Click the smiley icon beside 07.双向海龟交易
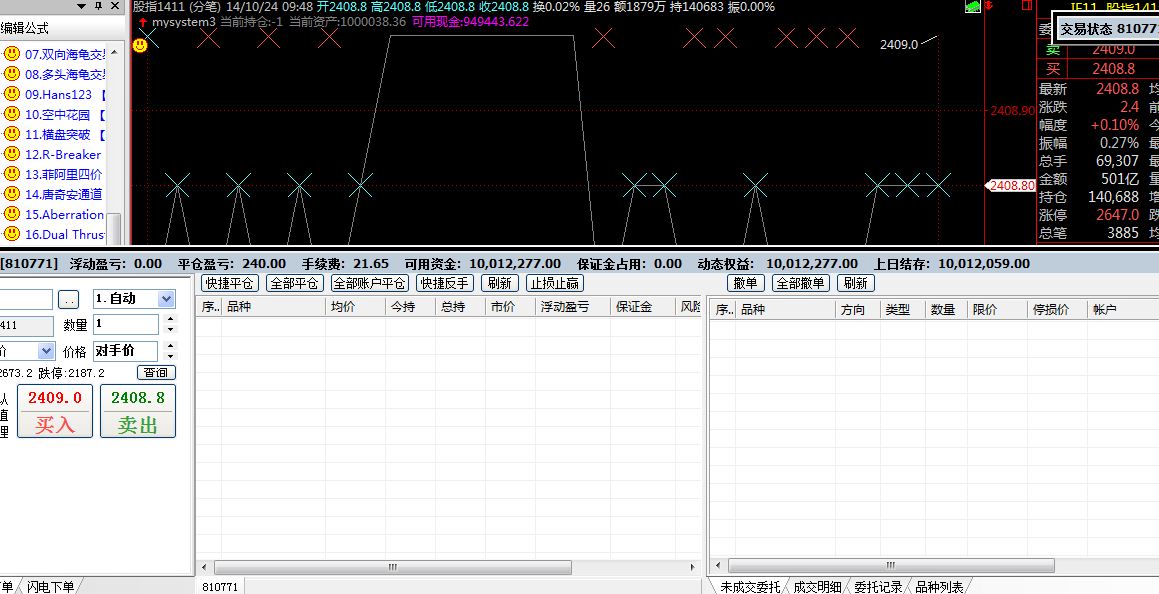 [11, 54]
